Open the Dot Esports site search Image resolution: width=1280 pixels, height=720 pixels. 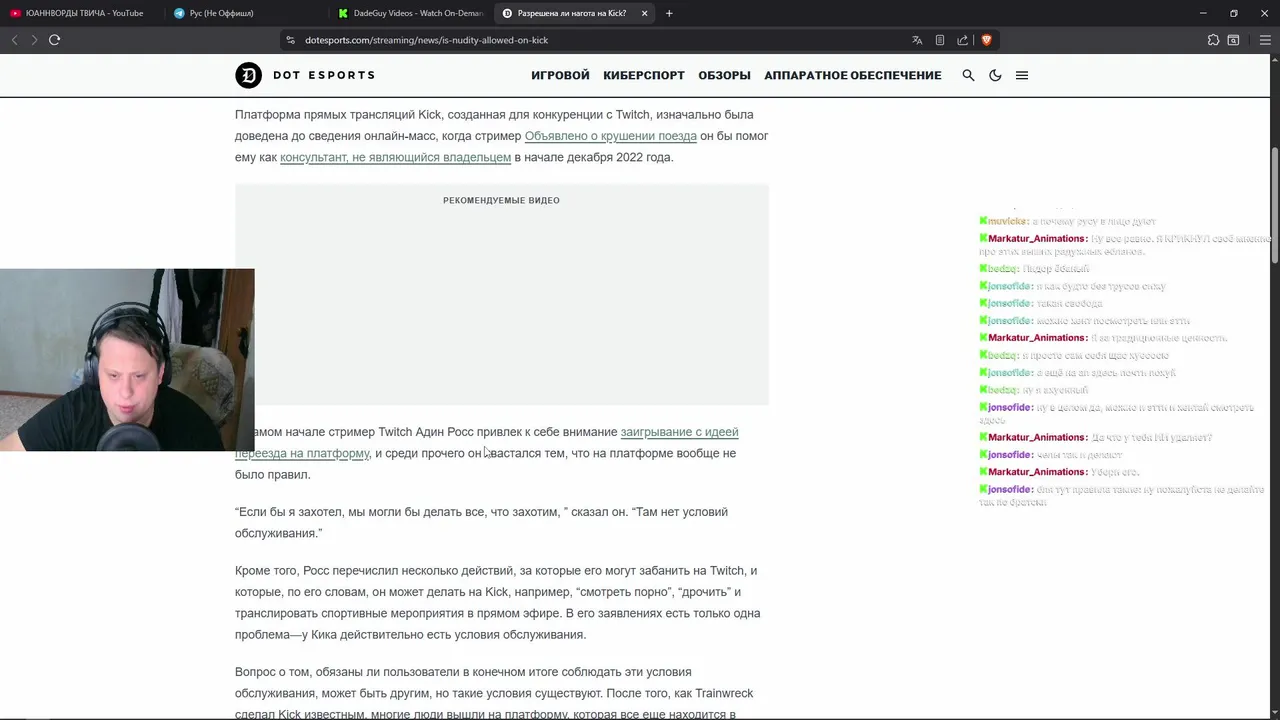pyautogui.click(x=968, y=75)
